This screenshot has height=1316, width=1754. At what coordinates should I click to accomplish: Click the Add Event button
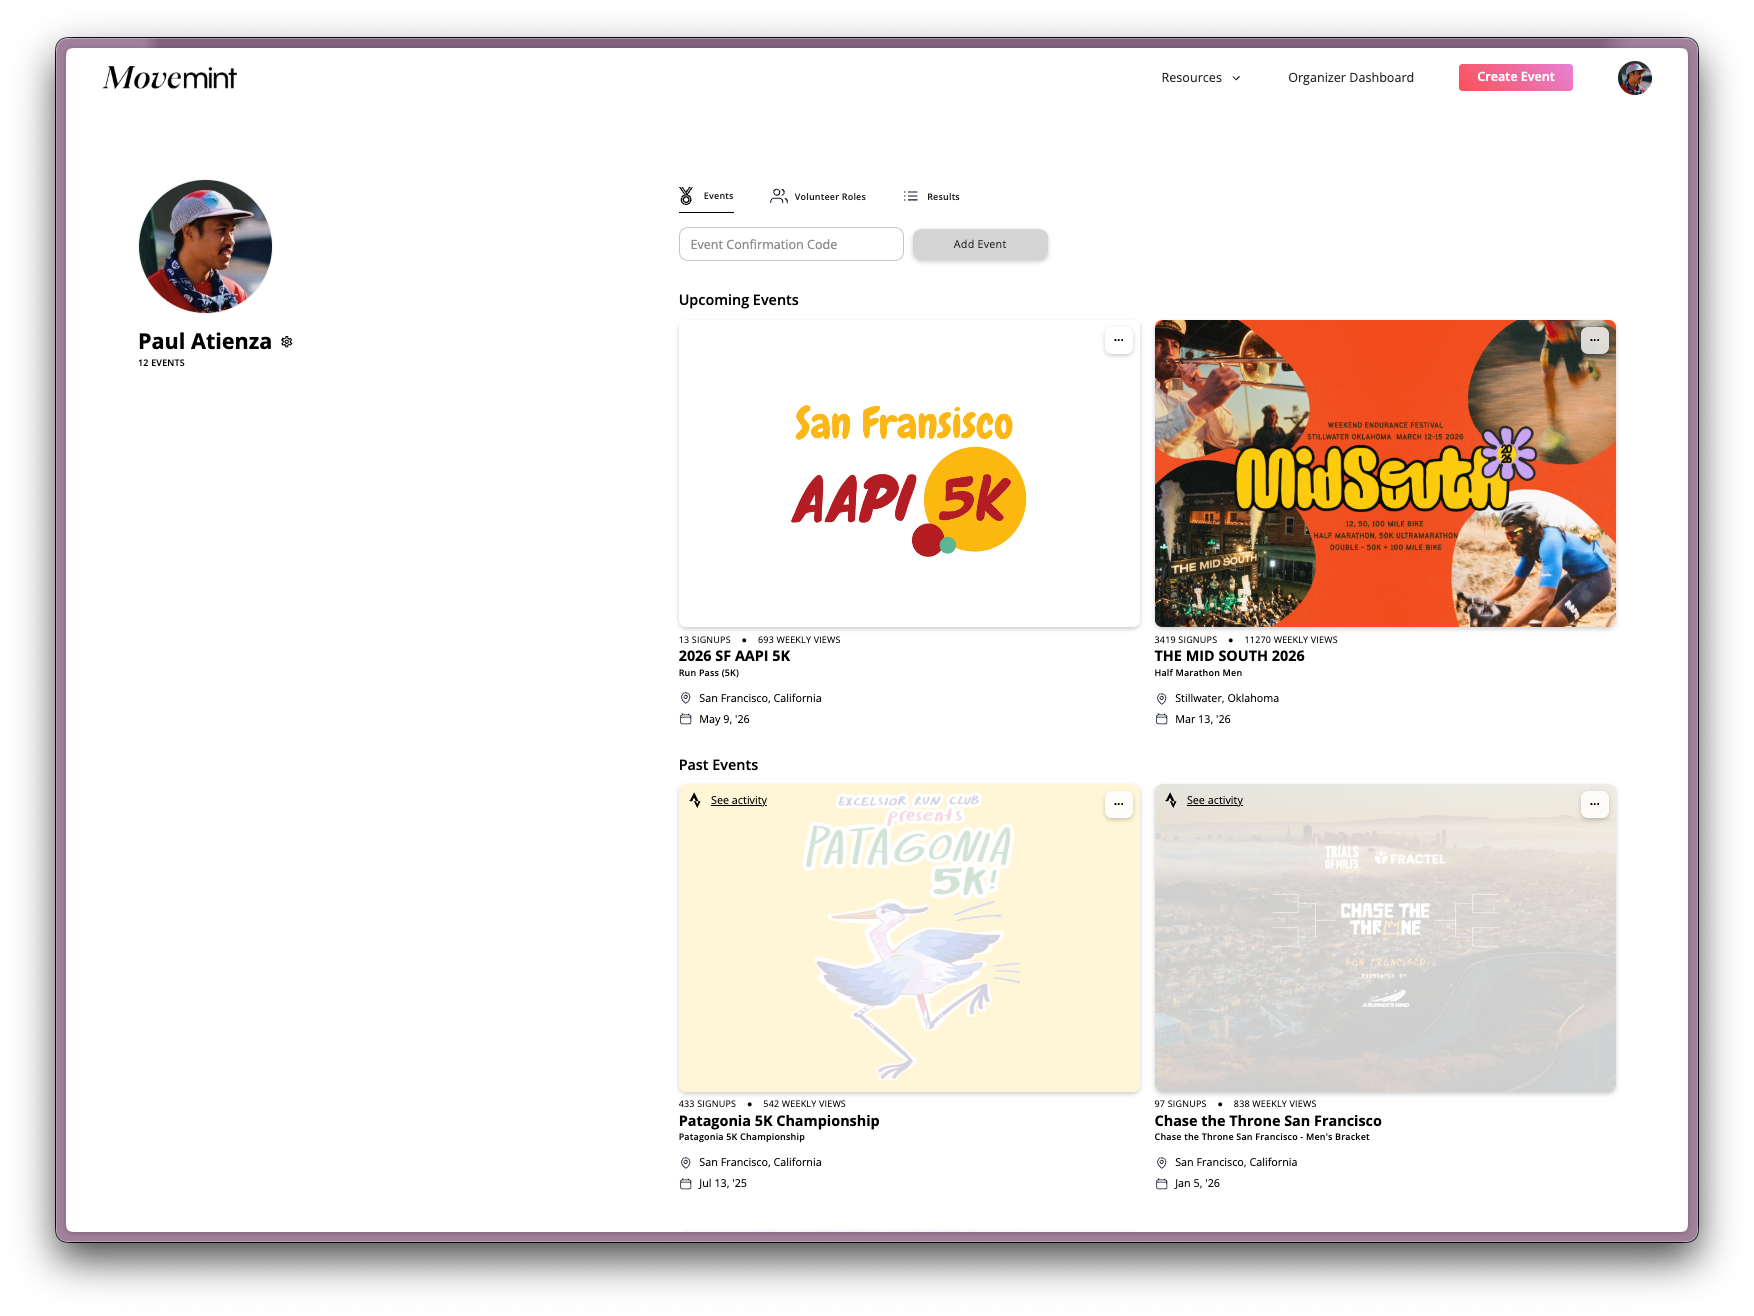pyautogui.click(x=979, y=245)
